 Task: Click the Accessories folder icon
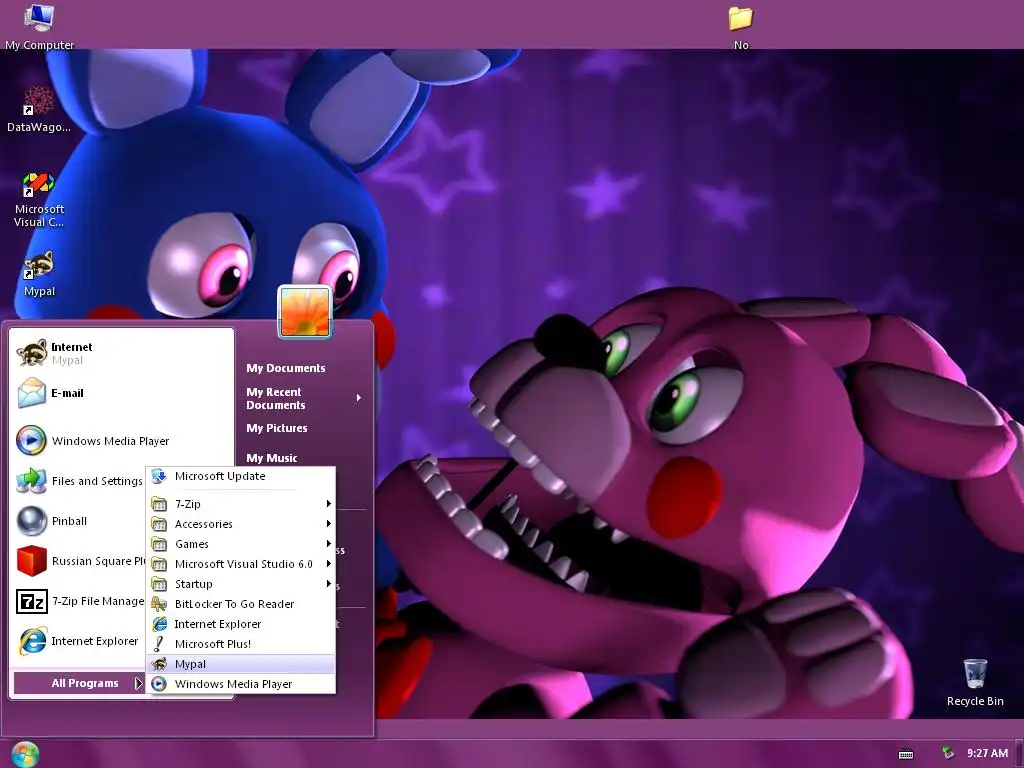[159, 524]
